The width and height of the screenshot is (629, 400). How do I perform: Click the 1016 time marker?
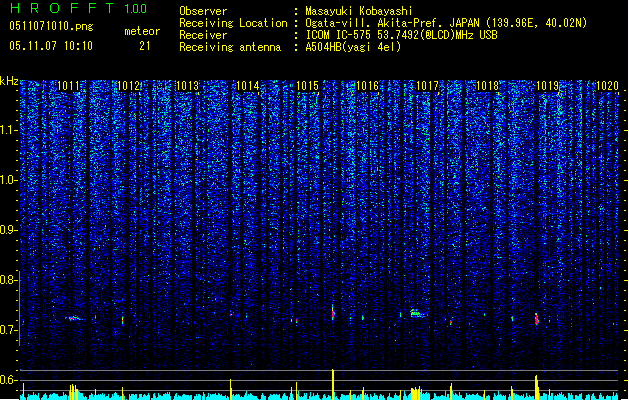point(367,86)
